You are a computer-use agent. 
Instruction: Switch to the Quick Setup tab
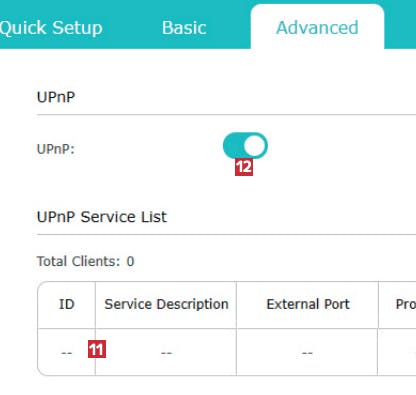click(51, 28)
